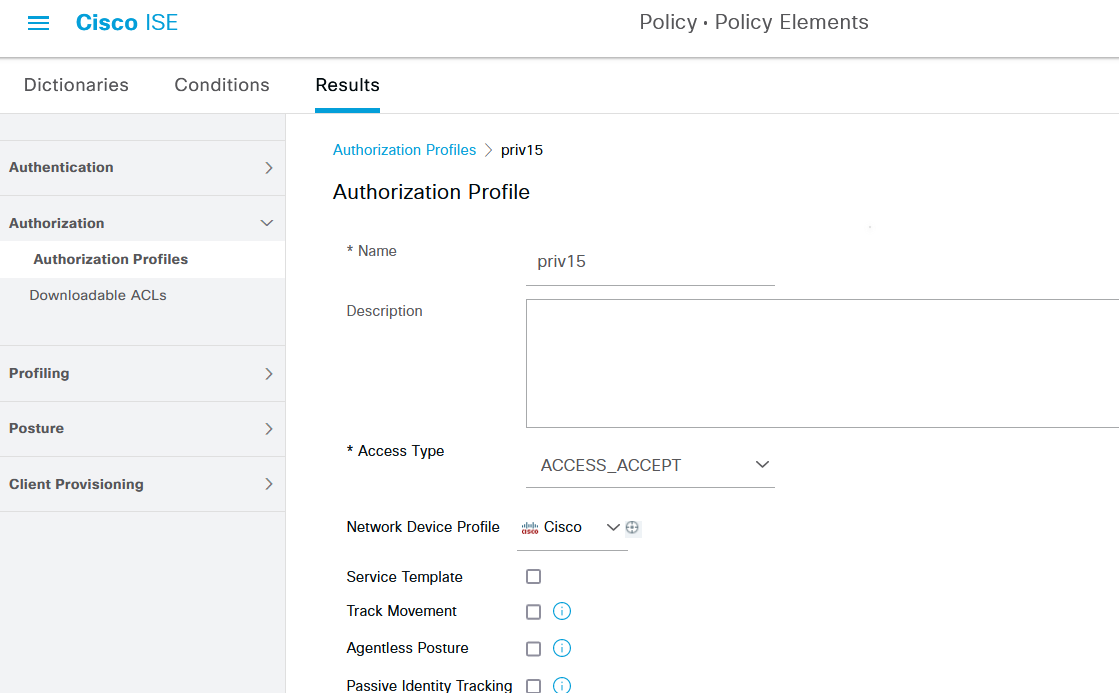Show info for Agentless Posture
The height and width of the screenshot is (693, 1119).
click(x=562, y=649)
